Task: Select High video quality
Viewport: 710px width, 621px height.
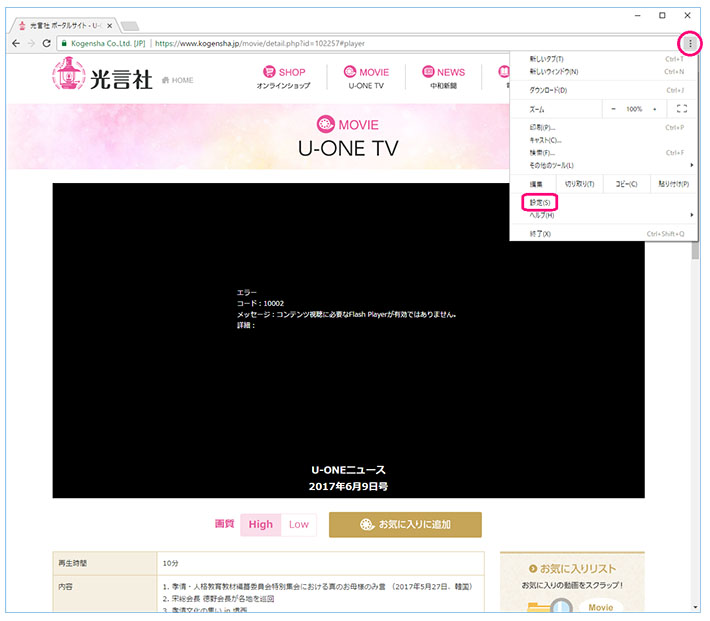Action: pos(260,525)
